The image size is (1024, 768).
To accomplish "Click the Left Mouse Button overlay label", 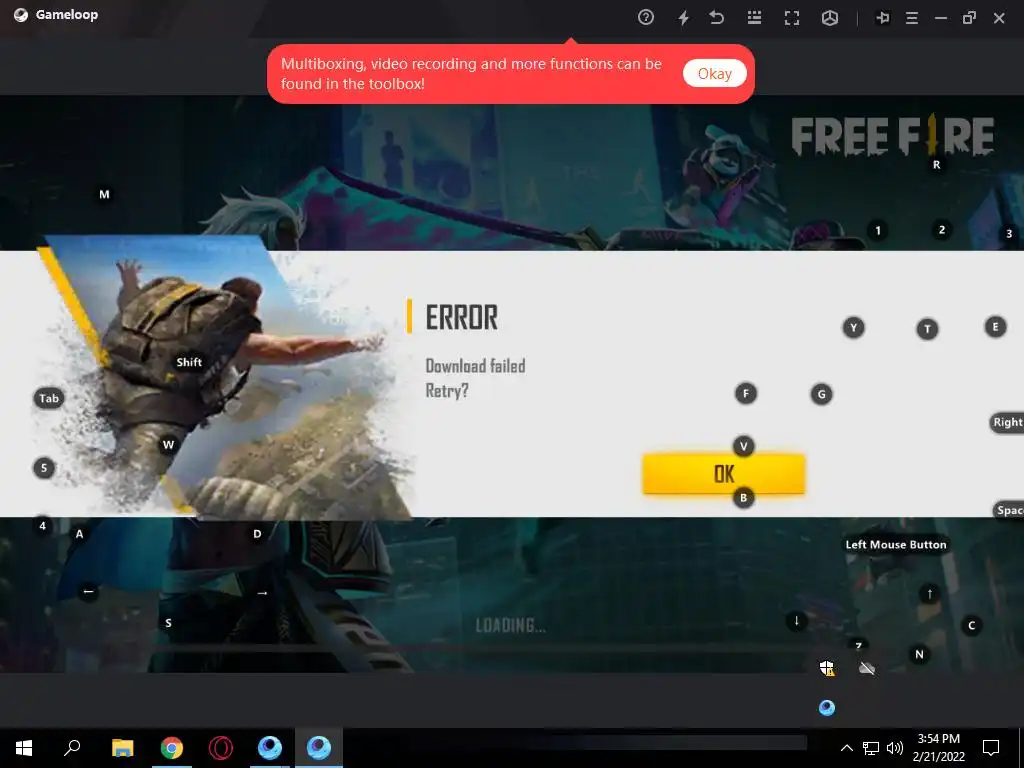I will [x=895, y=545].
